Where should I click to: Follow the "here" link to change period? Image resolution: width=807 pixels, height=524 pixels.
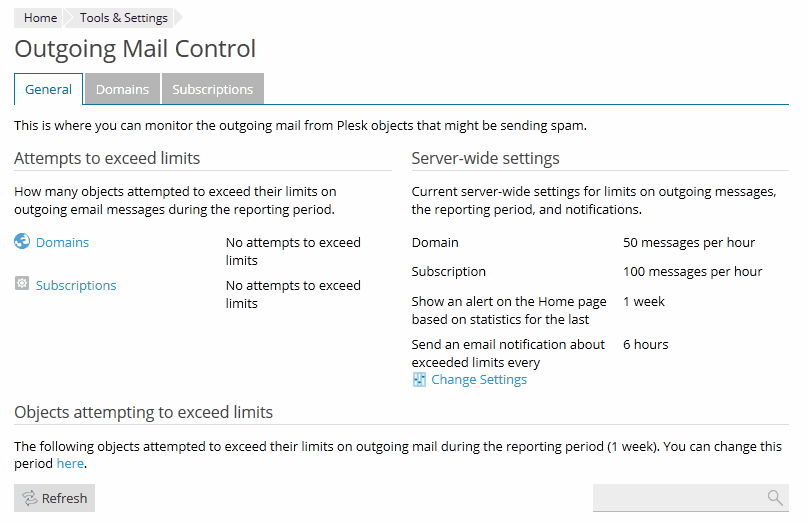pyautogui.click(x=70, y=464)
